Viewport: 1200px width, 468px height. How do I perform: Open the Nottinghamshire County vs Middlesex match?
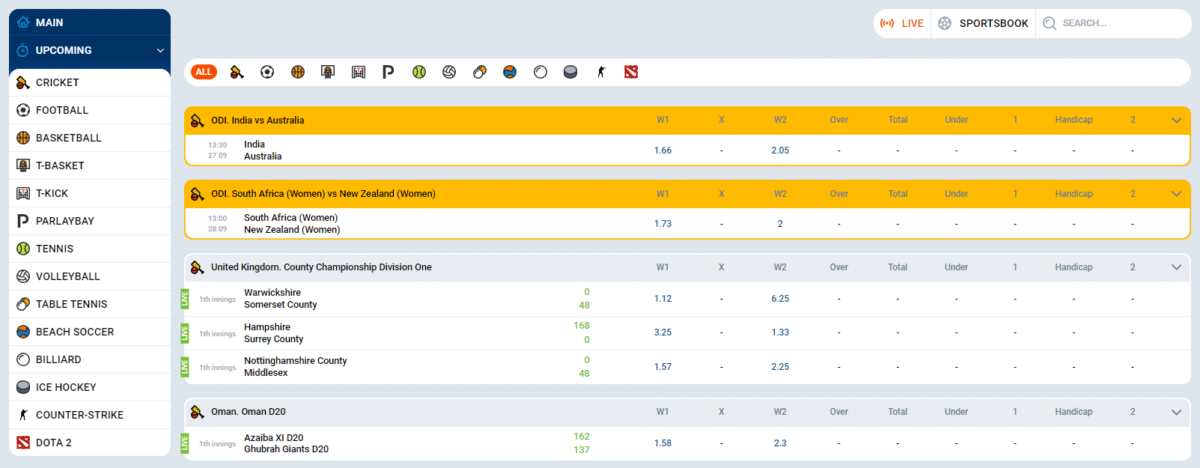[296, 367]
